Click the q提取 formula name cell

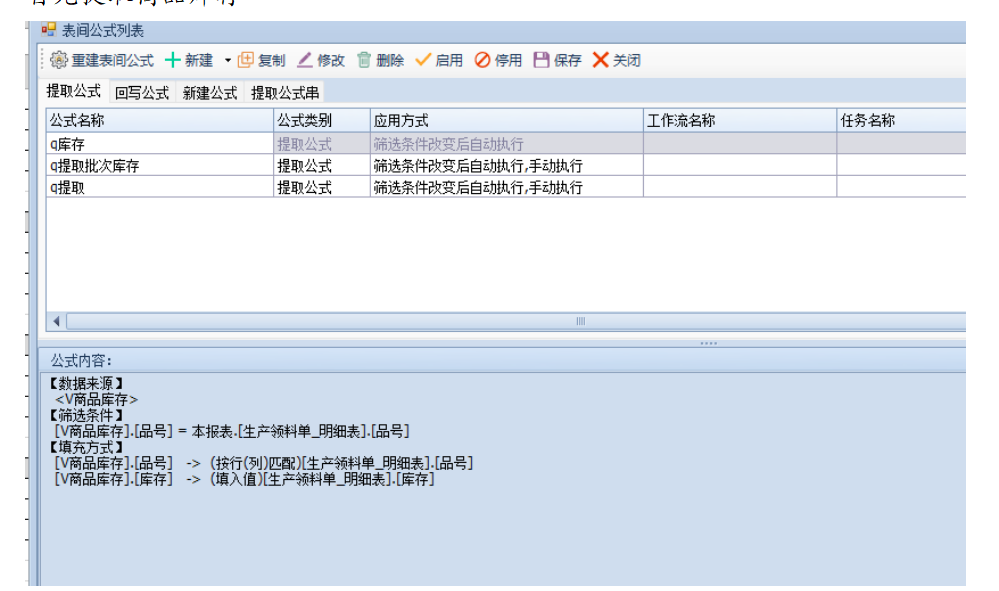click(160, 187)
